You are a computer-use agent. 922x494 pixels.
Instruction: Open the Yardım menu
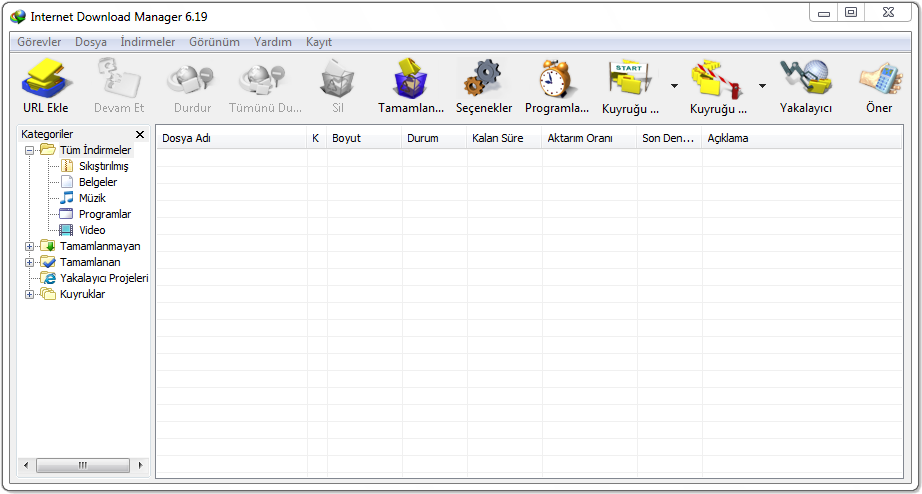pos(273,42)
